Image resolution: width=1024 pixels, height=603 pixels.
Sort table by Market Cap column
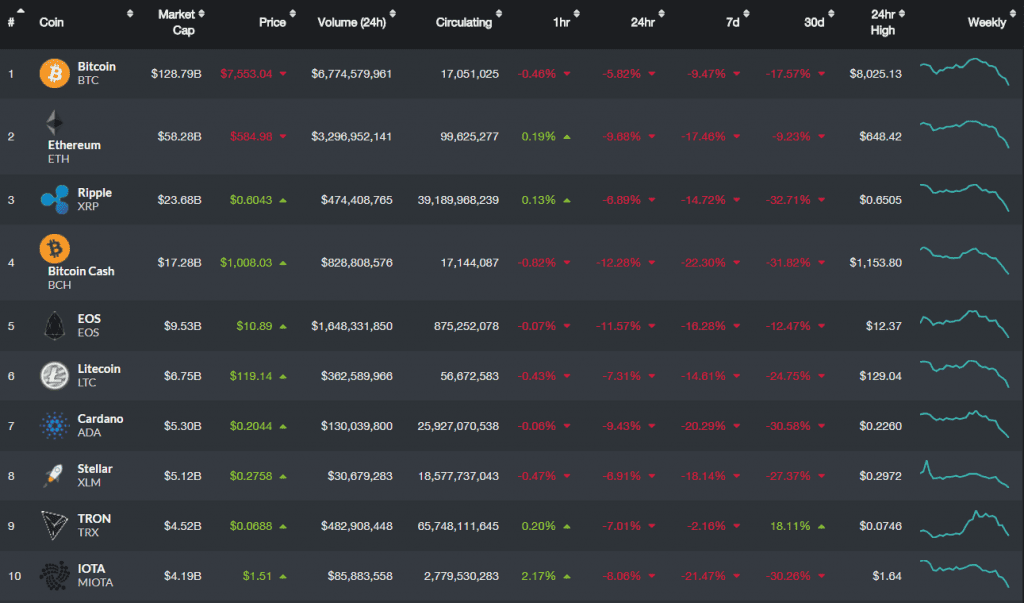201,14
